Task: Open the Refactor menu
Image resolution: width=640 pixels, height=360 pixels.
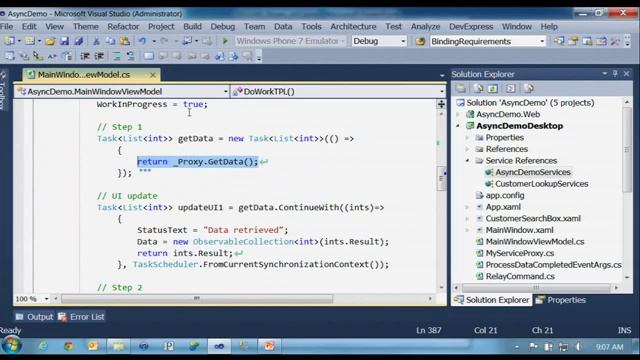Action: [123, 27]
